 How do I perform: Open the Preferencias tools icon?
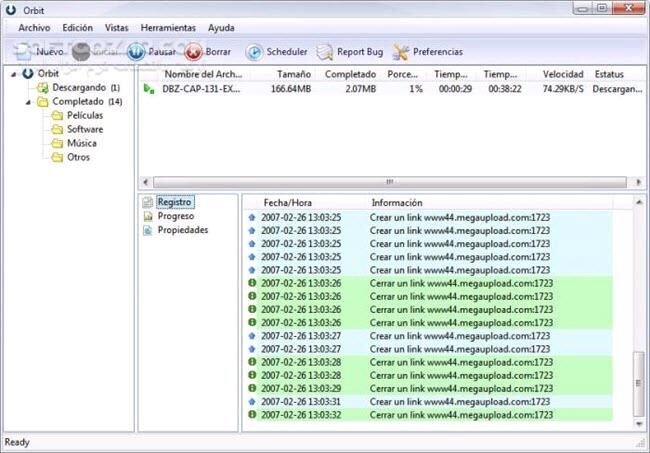(x=400, y=52)
